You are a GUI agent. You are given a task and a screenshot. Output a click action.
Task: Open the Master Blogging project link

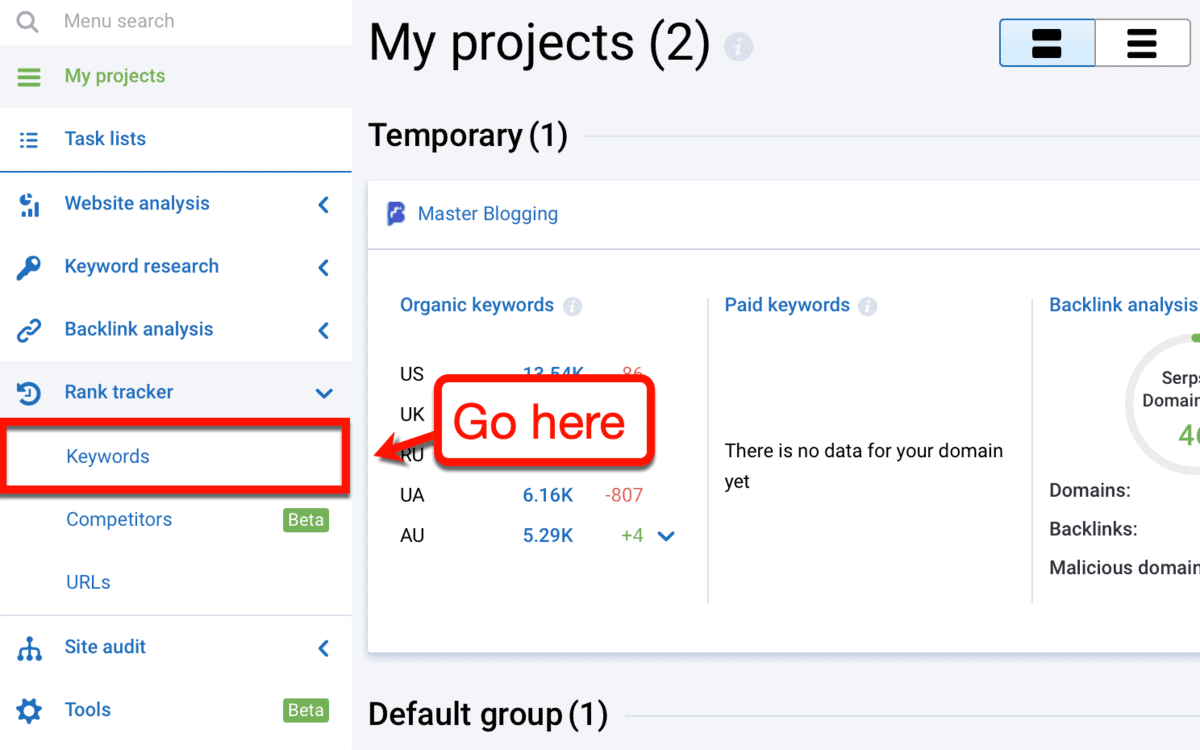coord(487,214)
